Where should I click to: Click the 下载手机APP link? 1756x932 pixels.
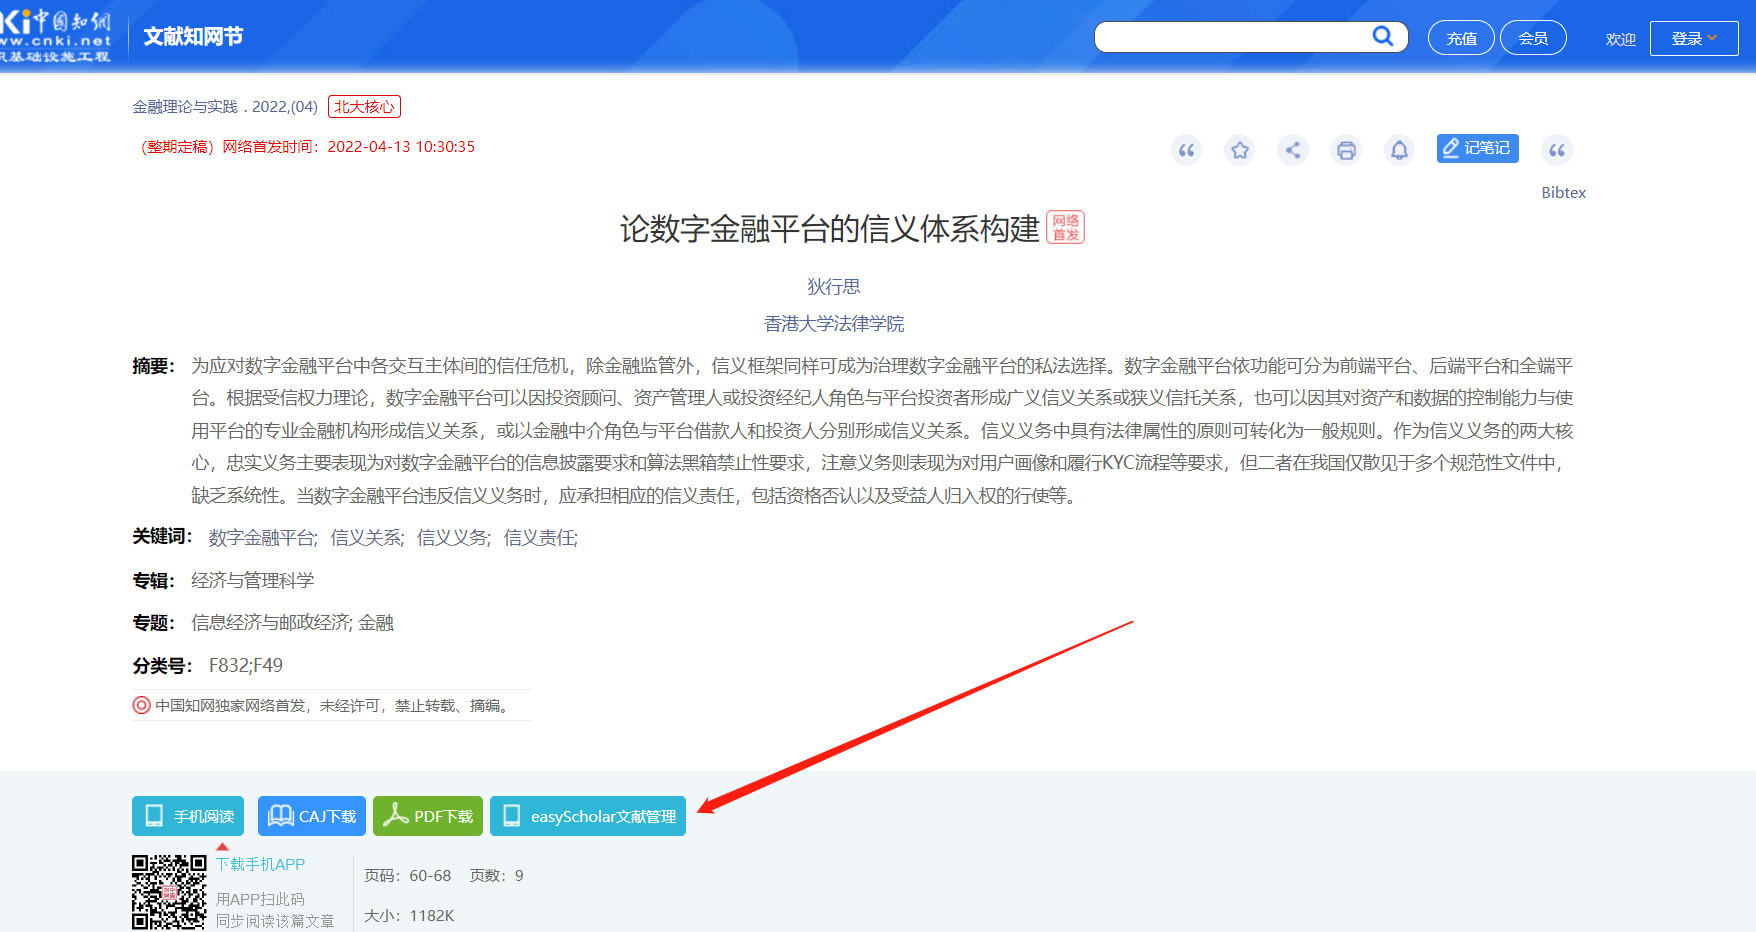click(x=260, y=865)
